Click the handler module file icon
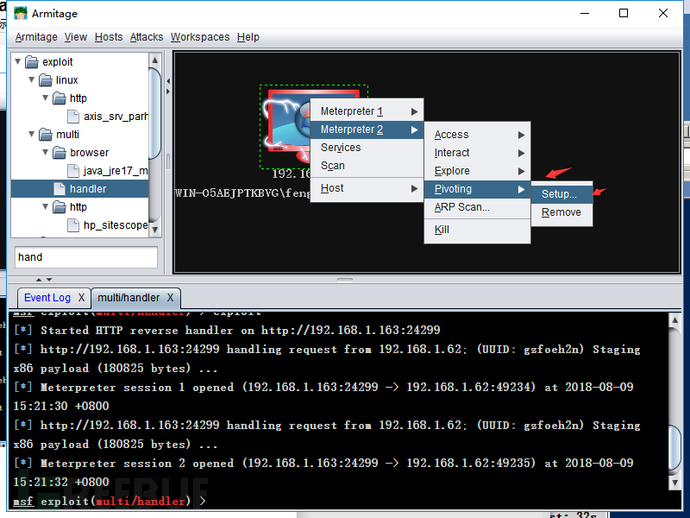This screenshot has width=690, height=518. click(x=59, y=189)
